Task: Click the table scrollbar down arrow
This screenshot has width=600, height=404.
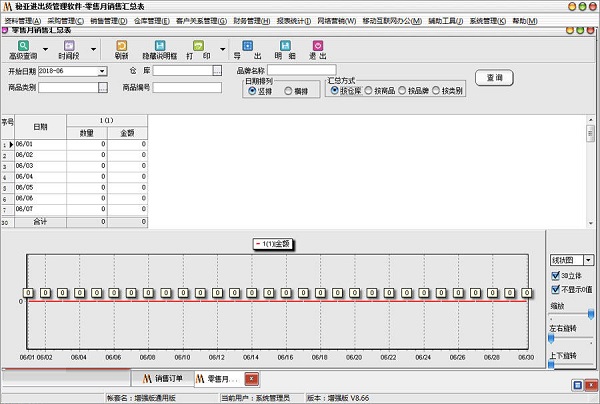Action: (591, 223)
